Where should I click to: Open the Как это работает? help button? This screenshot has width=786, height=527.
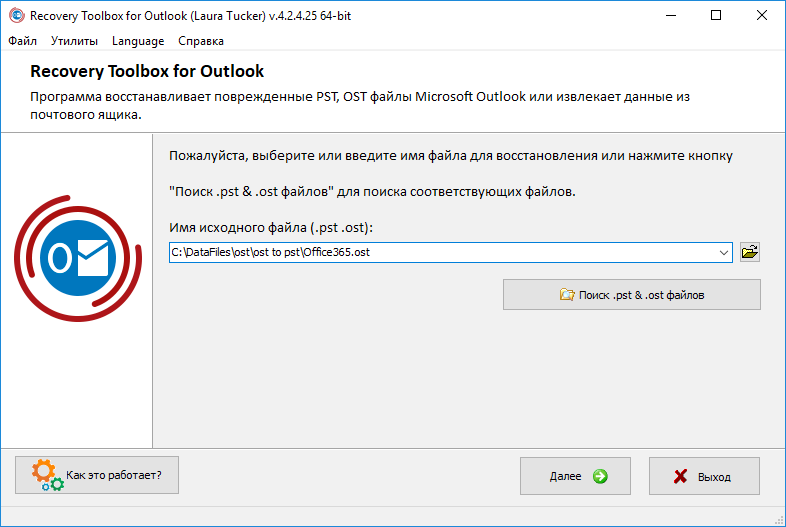(97, 474)
